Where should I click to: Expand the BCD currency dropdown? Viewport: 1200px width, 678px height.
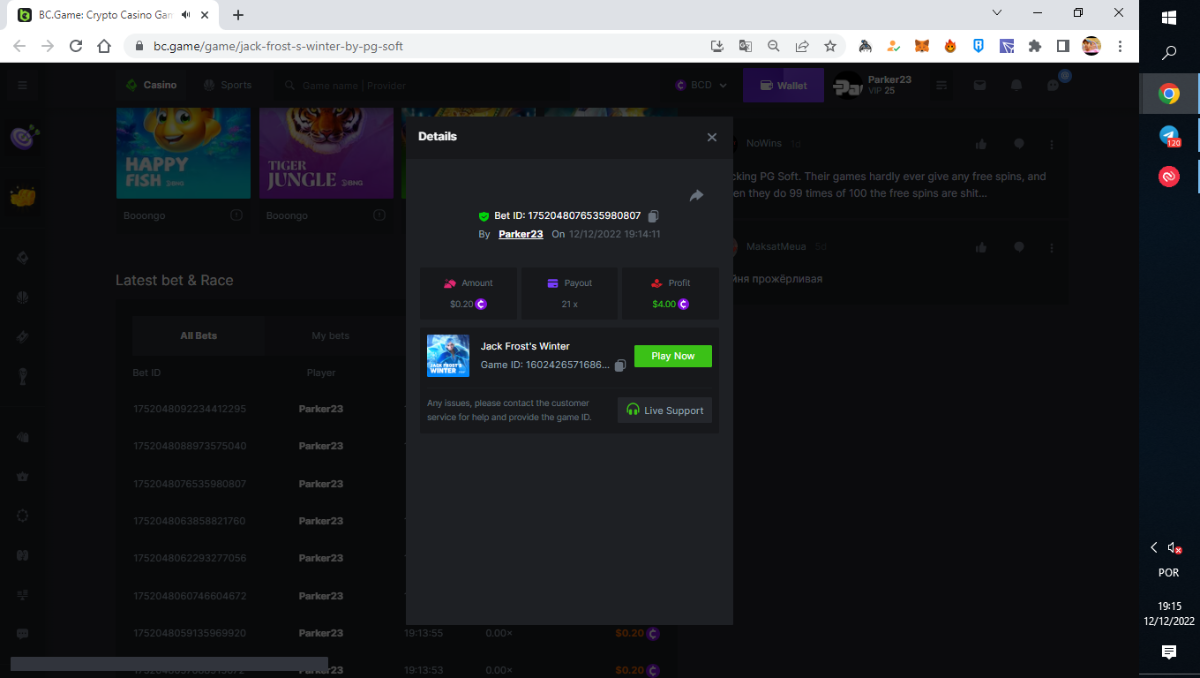[702, 86]
